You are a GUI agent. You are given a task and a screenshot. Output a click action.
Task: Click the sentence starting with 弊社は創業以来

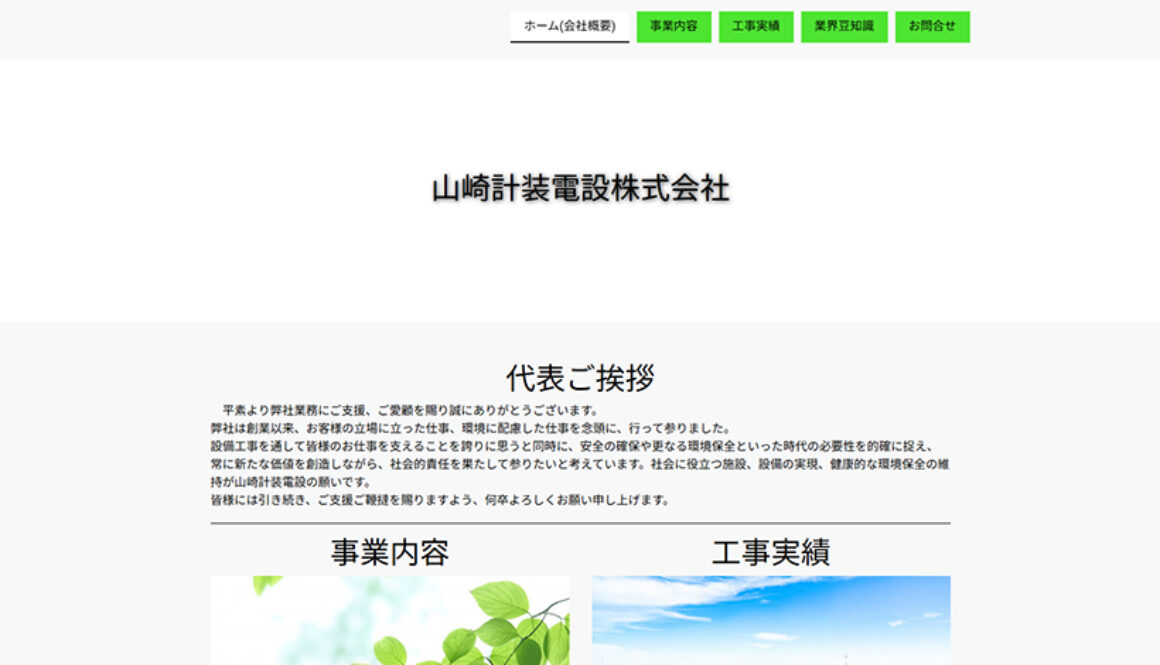(471, 428)
